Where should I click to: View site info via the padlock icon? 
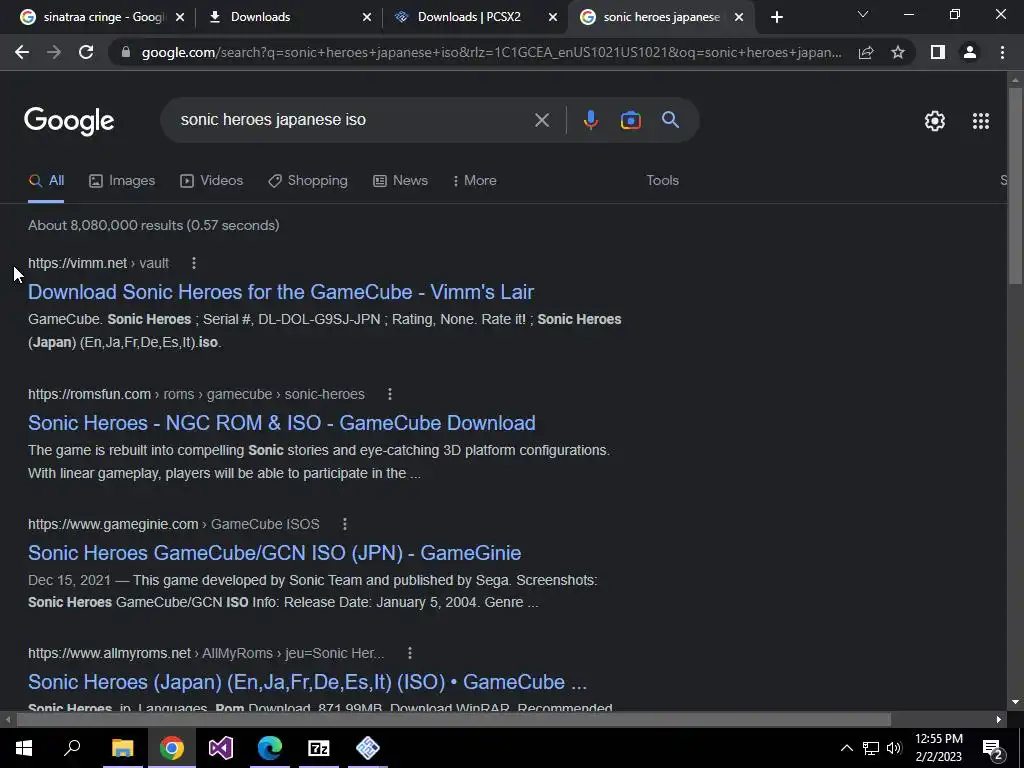coord(126,52)
